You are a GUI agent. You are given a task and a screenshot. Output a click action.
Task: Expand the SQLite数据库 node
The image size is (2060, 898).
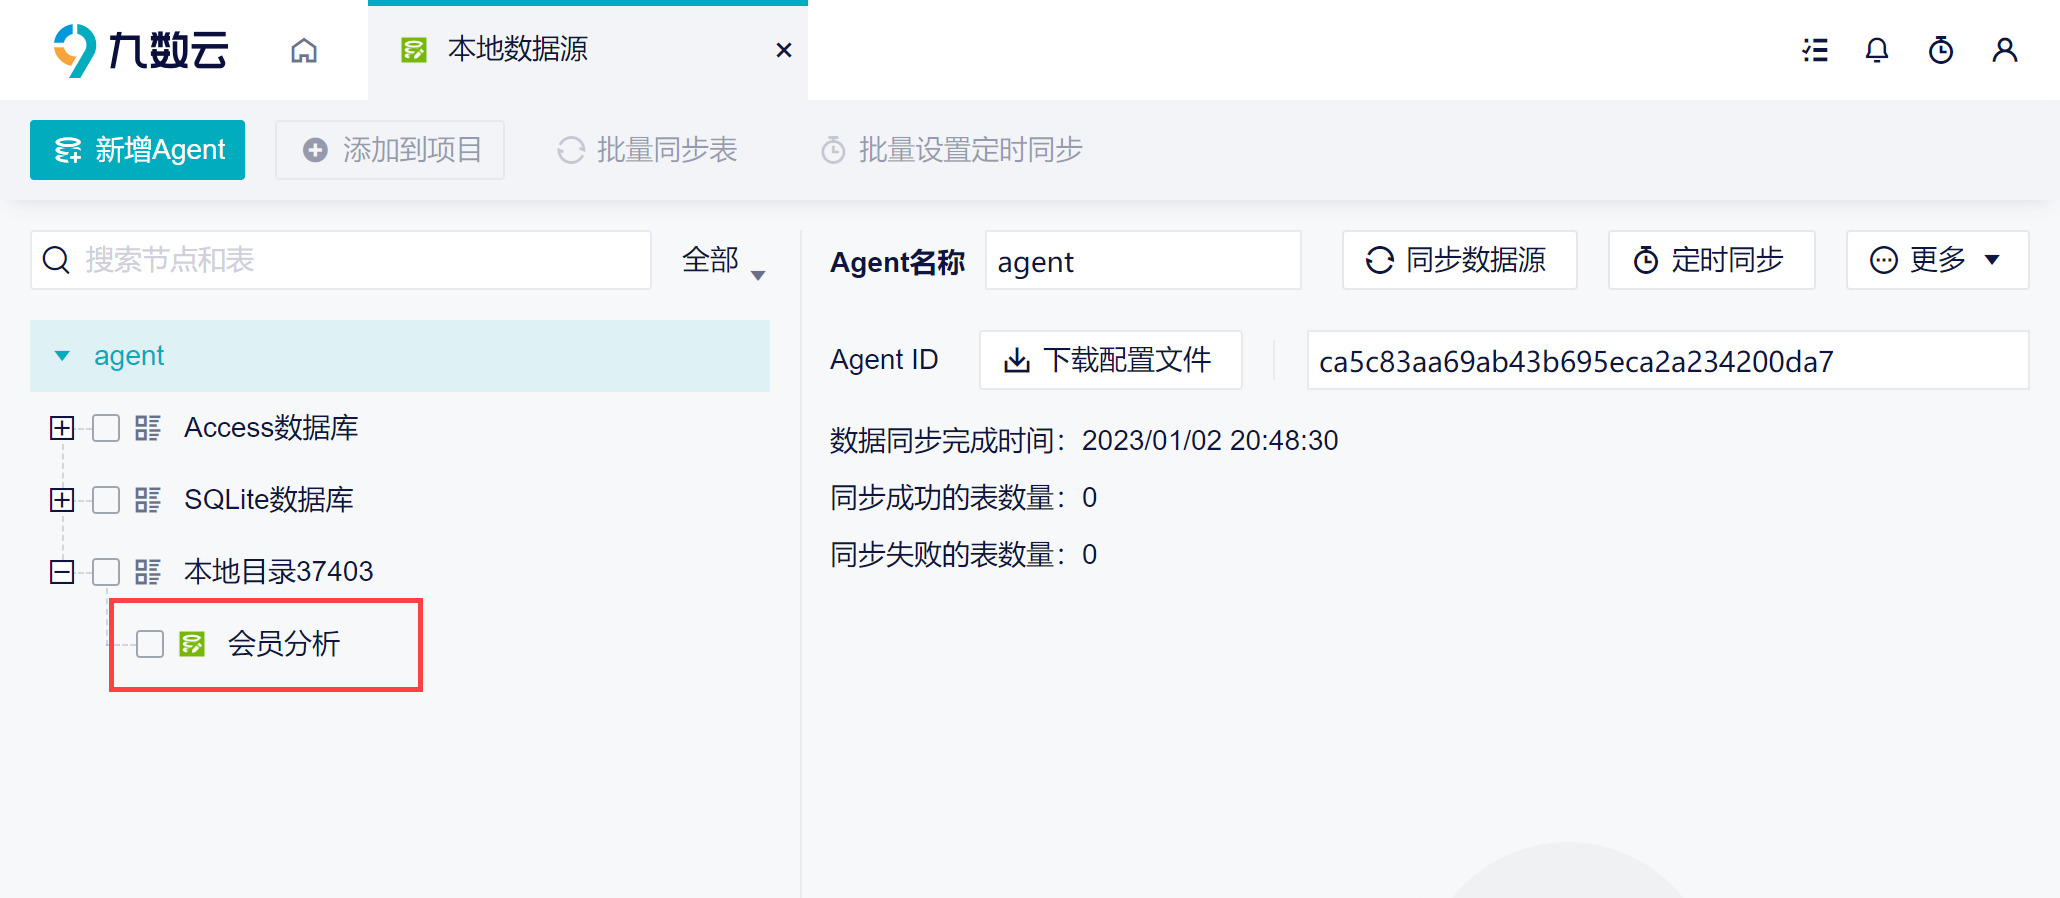62,500
